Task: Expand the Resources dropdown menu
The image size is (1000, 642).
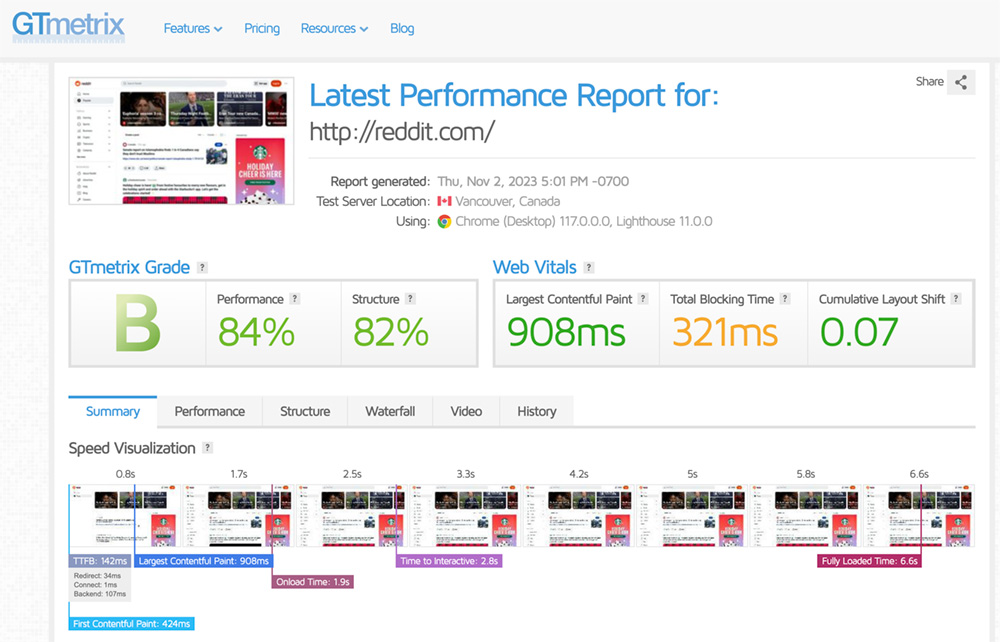Action: (x=334, y=29)
